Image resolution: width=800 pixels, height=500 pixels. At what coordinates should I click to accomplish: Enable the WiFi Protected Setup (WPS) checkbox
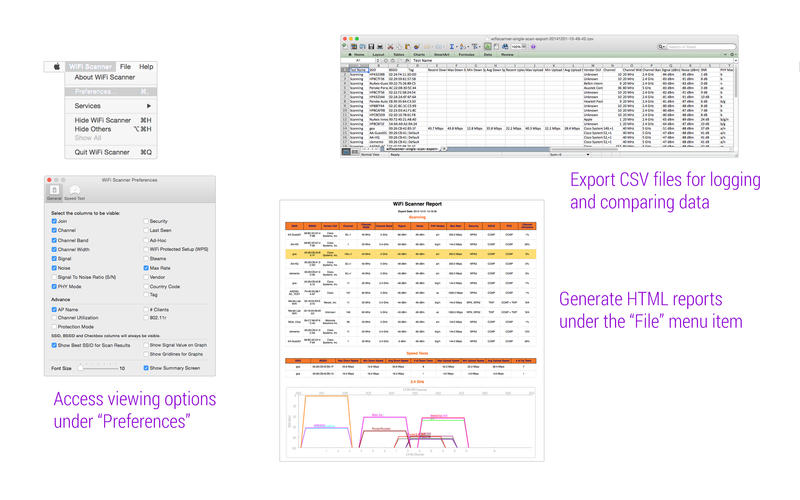[146, 249]
